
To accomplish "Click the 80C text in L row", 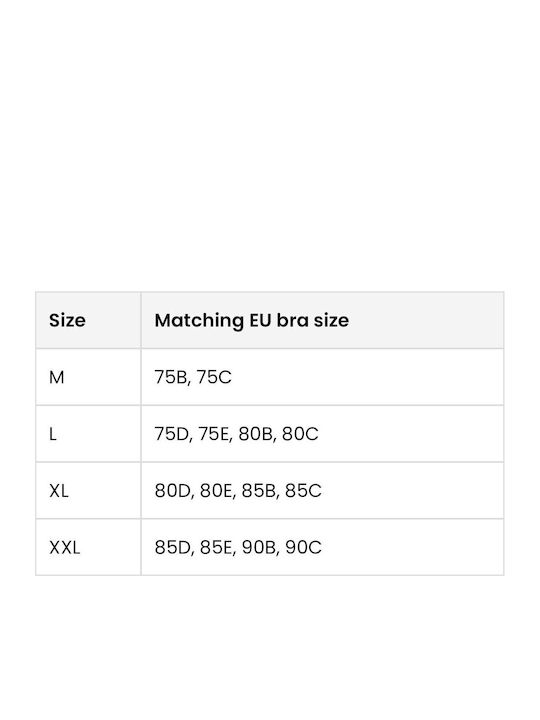I will click(x=300, y=434).
